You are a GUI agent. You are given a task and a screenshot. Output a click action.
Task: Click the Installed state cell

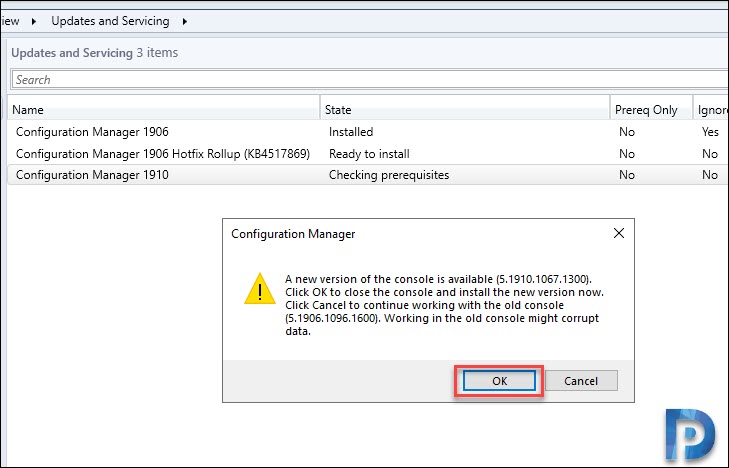[351, 132]
